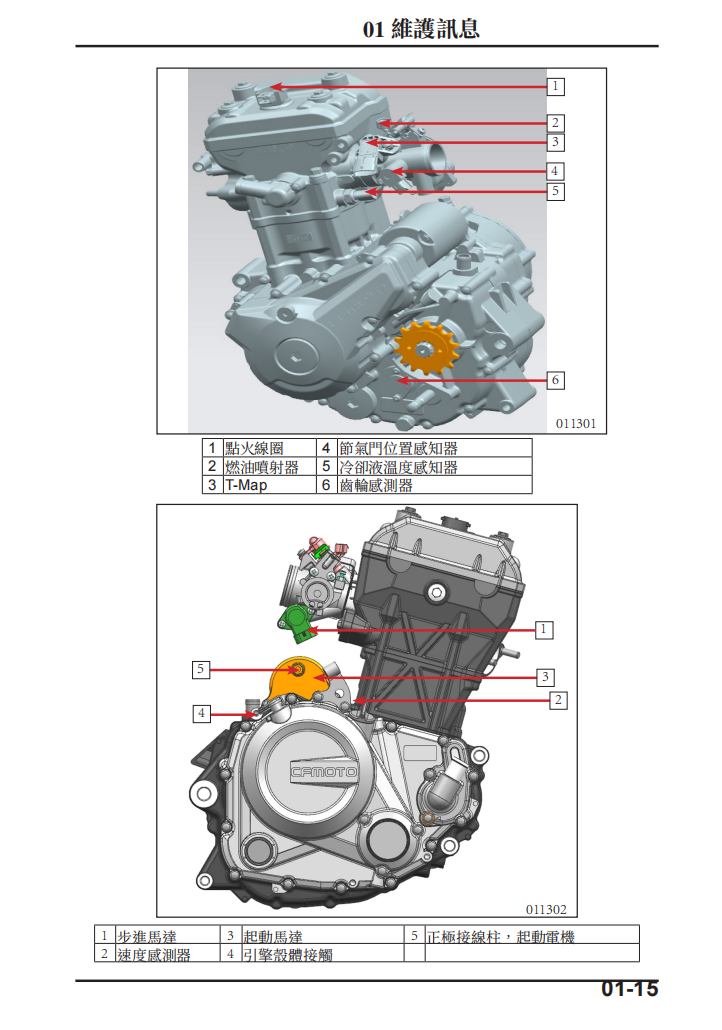722x1030 pixels.
Task: Click callout 3 in figure 011301
Action: [555, 142]
